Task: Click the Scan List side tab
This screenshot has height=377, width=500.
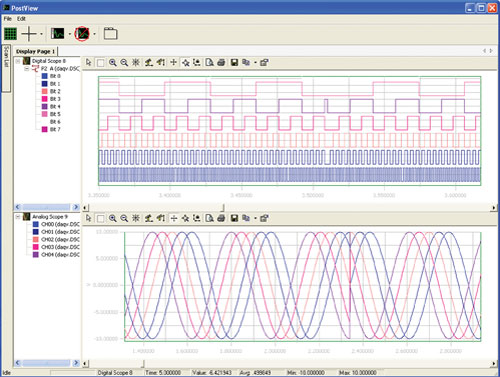Action: coord(6,68)
